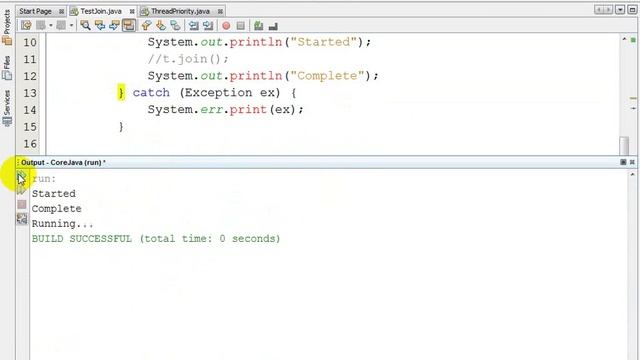Click green error stripe status square
The height and width of the screenshot is (360, 640).
pos(633,40)
